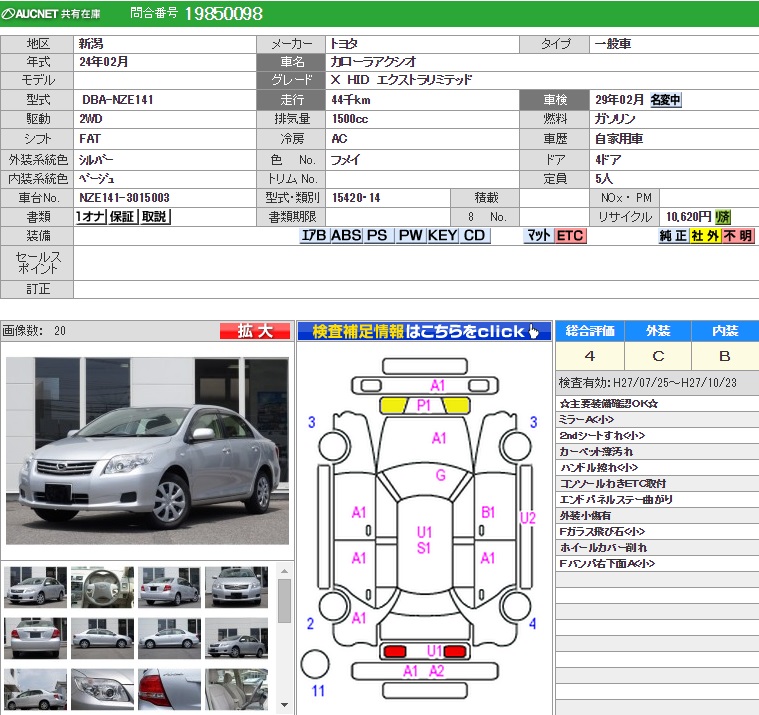Click the yellow headlight on the diagram
The height and width of the screenshot is (715, 759).
(394, 405)
